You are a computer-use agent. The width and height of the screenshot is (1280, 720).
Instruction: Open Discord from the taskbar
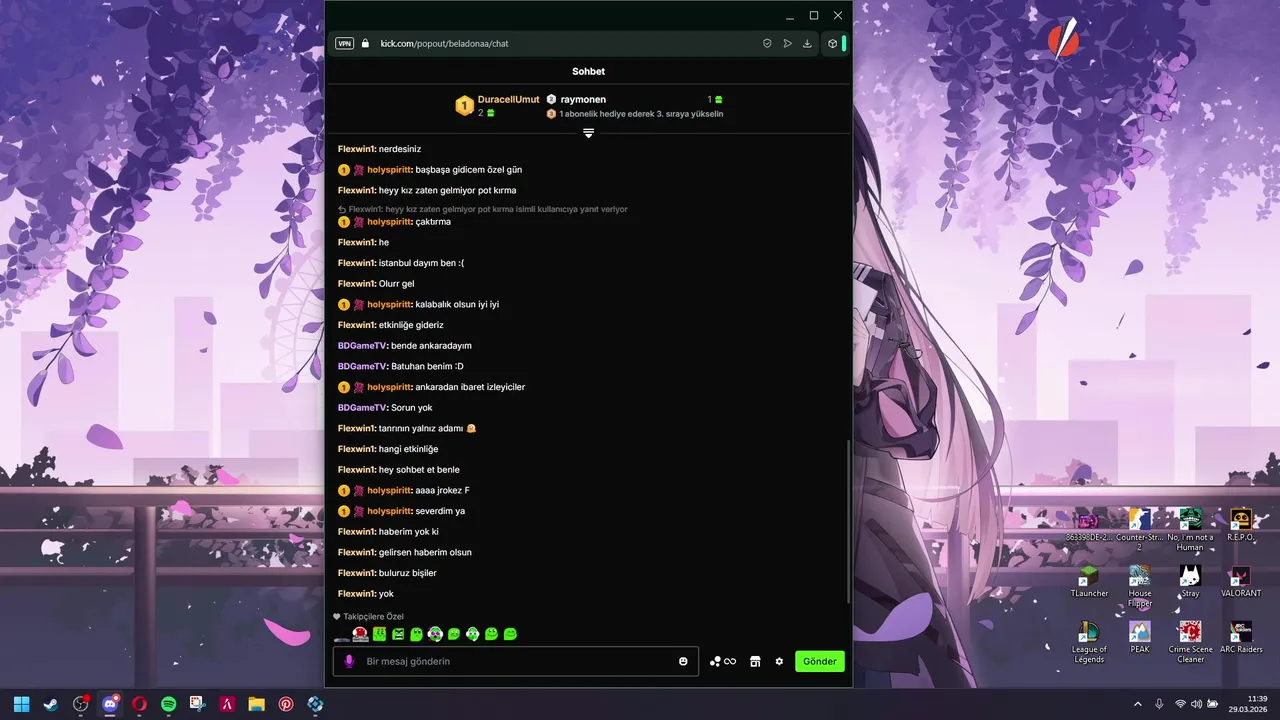[110, 704]
